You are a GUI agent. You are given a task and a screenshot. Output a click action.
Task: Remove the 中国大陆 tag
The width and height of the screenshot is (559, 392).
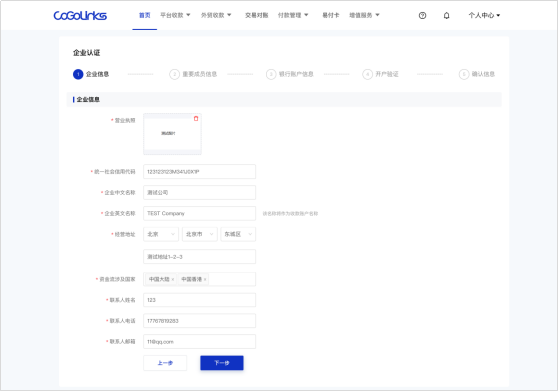point(173,279)
